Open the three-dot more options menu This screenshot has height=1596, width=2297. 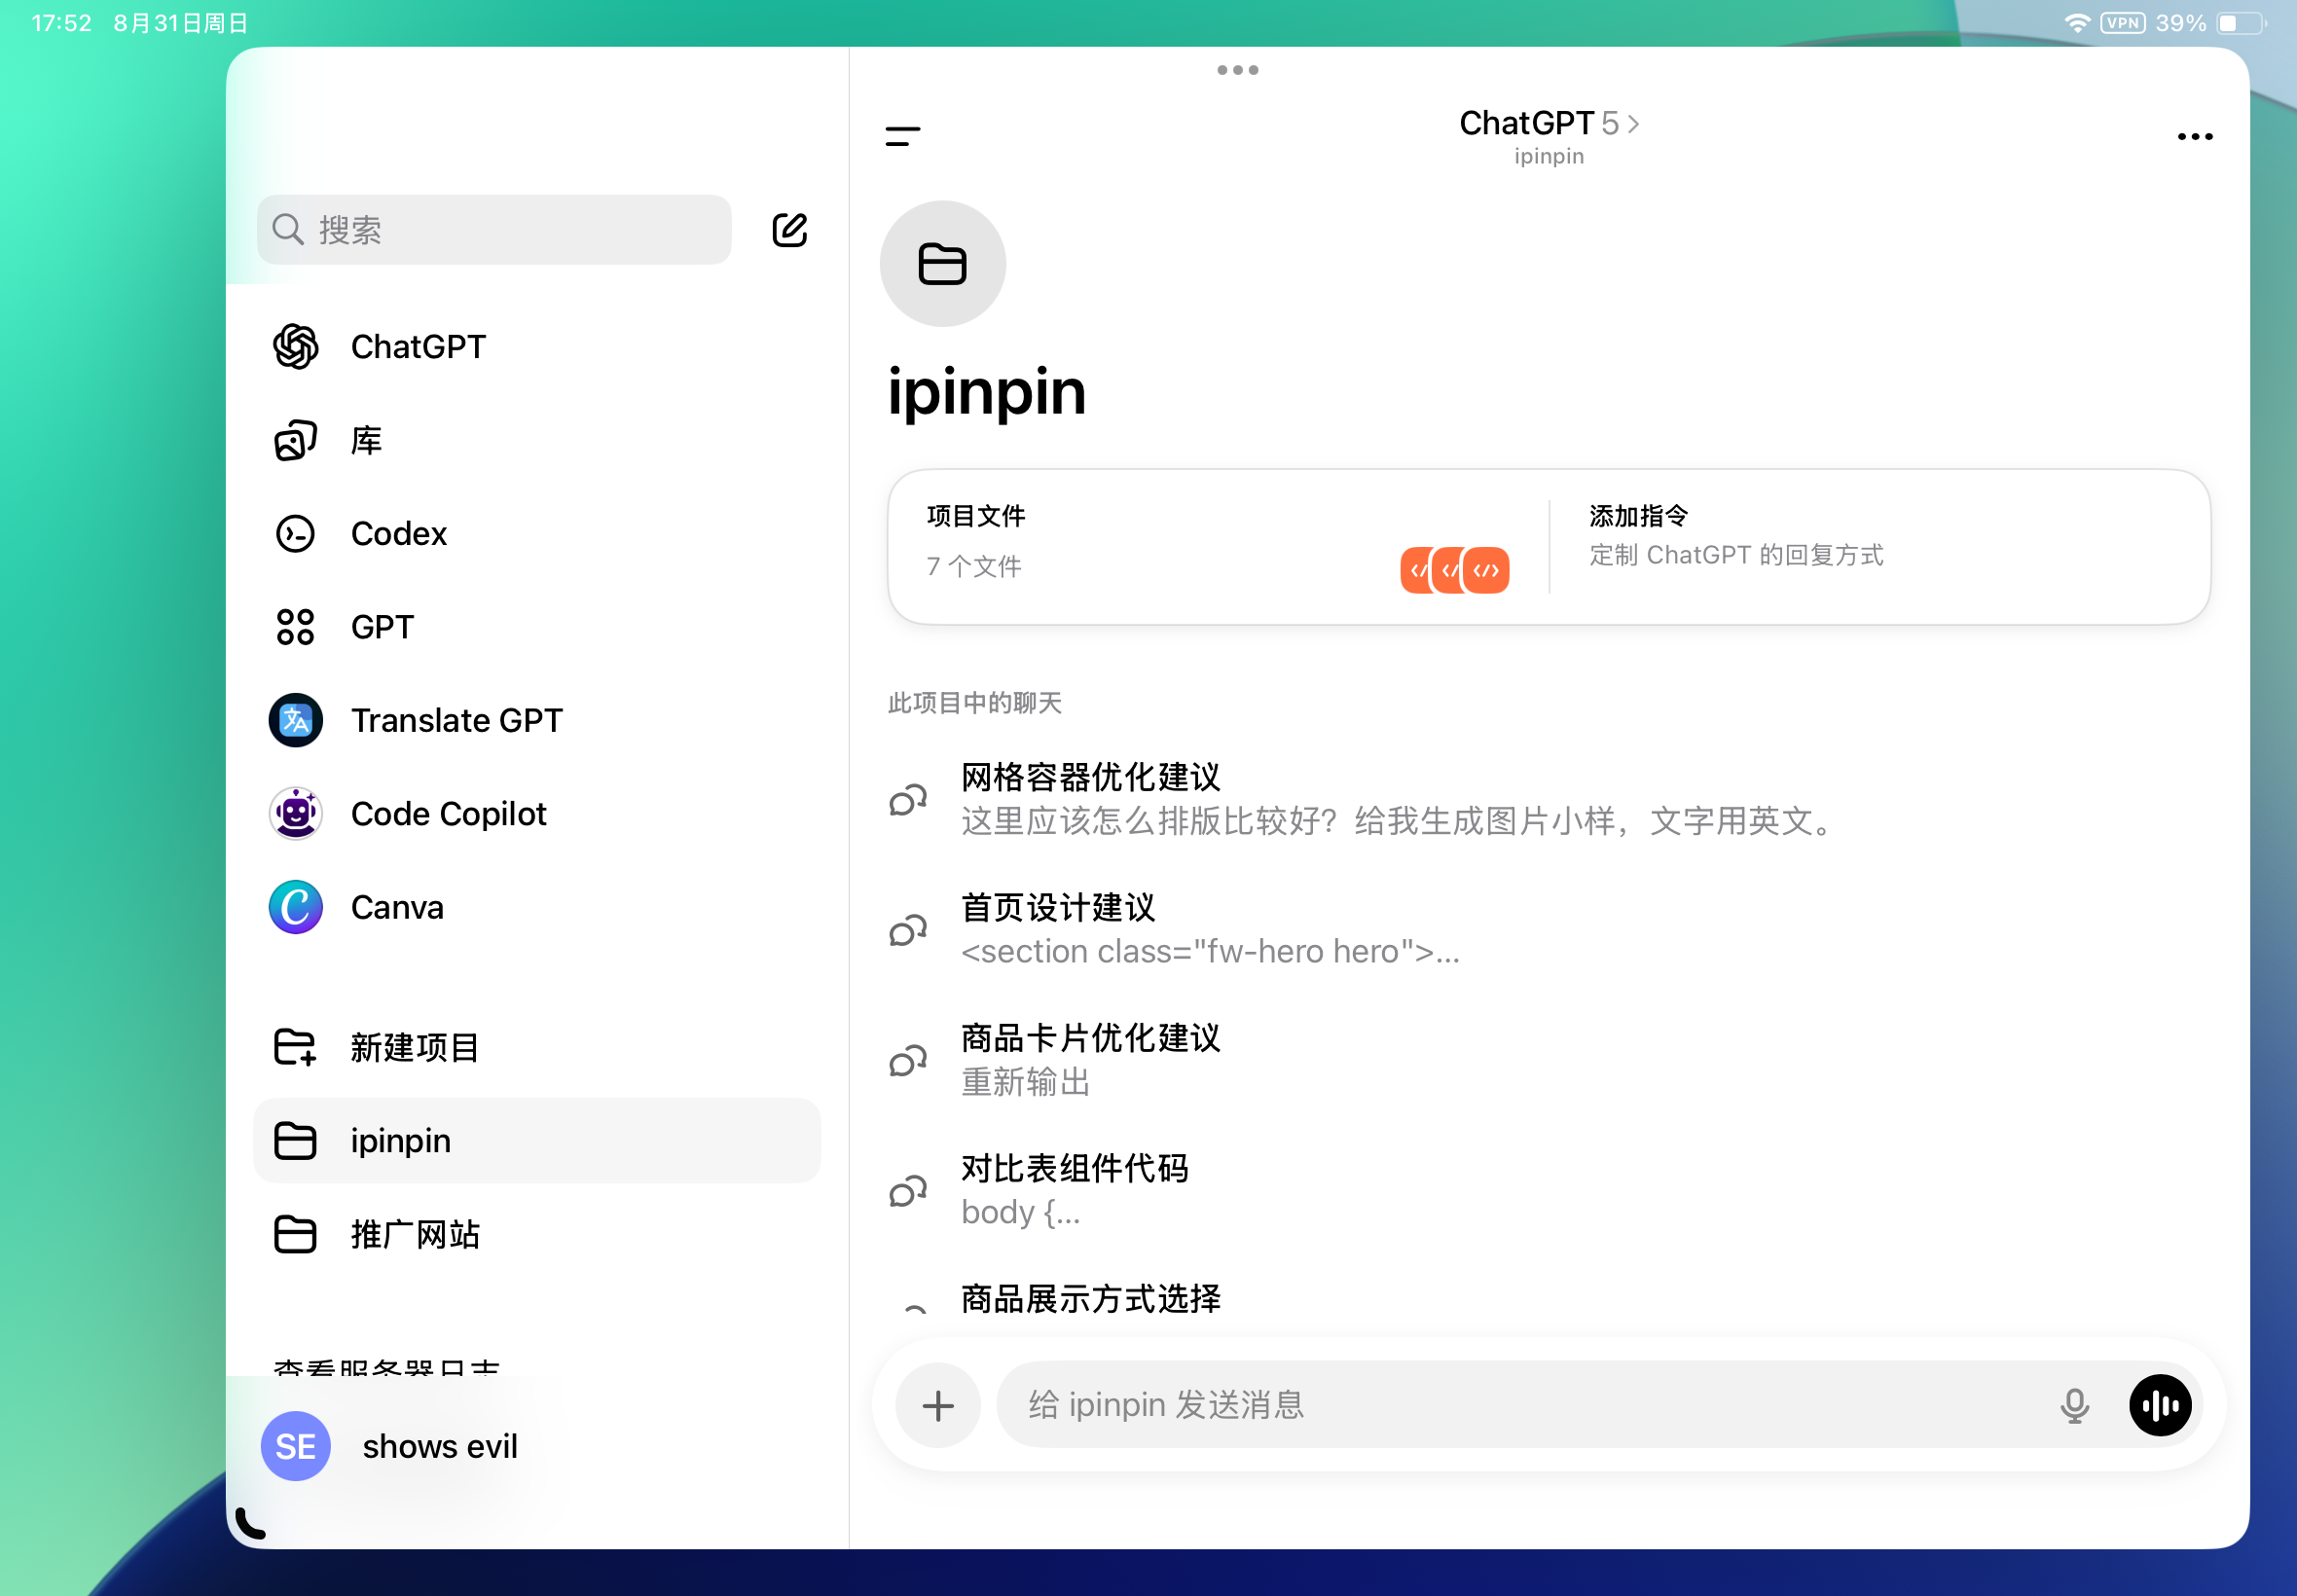pyautogui.click(x=2195, y=137)
